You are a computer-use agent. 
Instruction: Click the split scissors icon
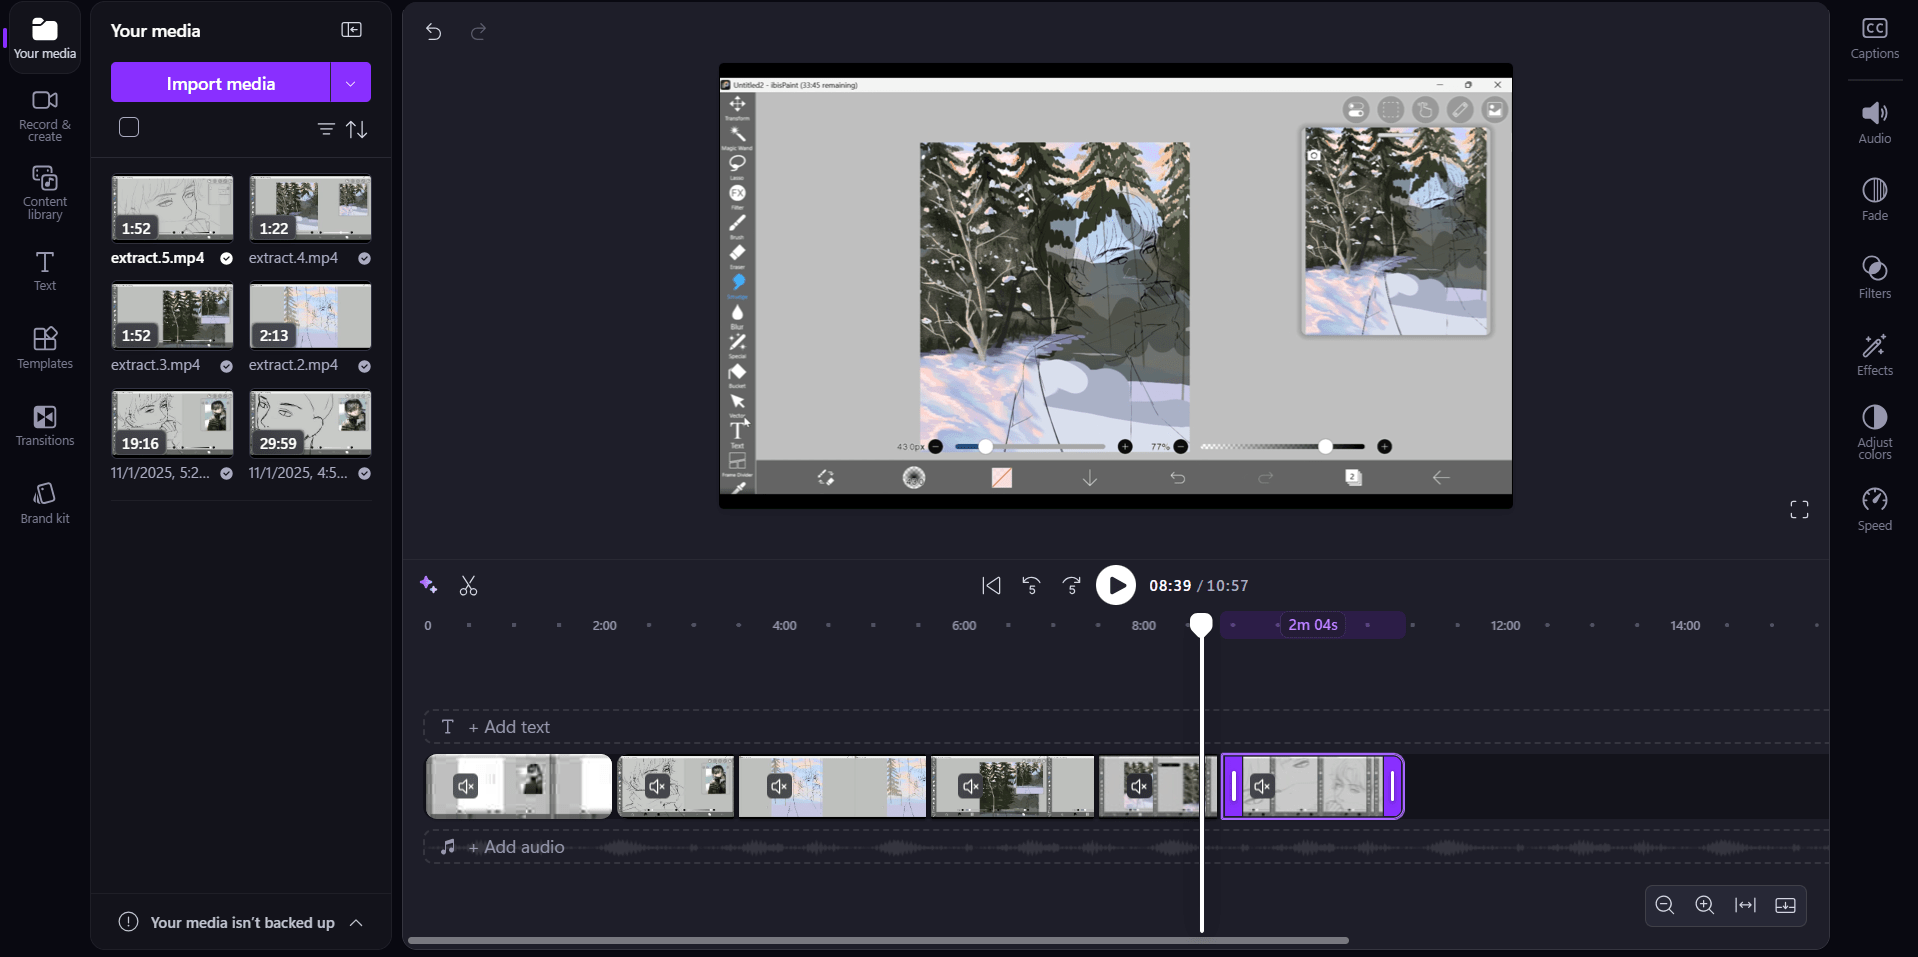pyautogui.click(x=468, y=586)
